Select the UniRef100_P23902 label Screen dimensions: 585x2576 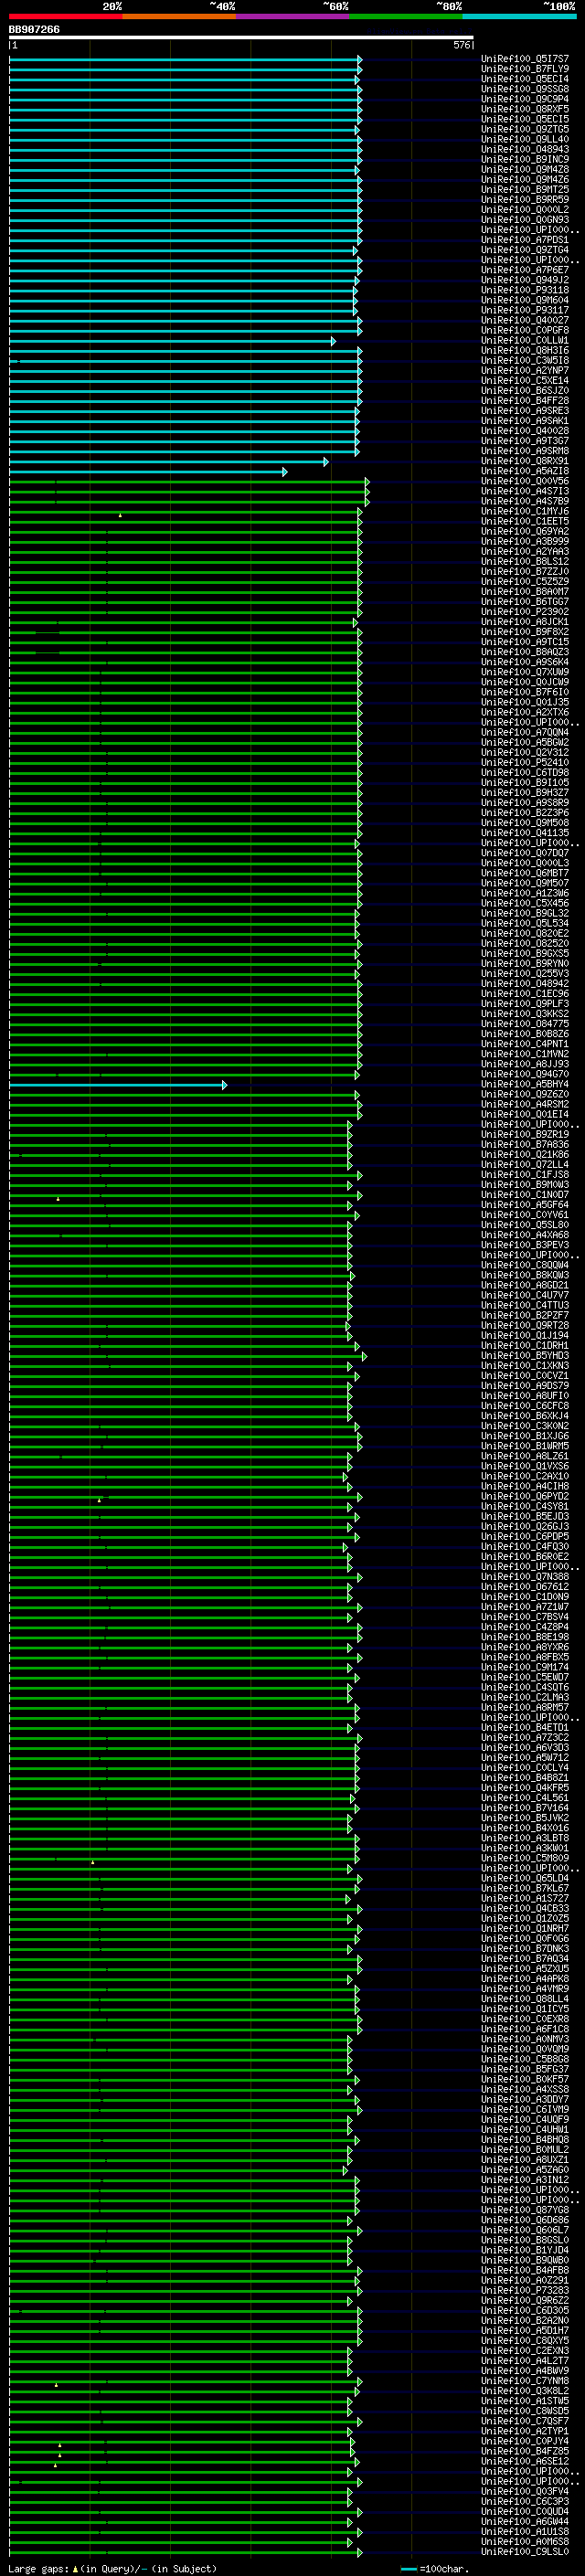pos(525,611)
